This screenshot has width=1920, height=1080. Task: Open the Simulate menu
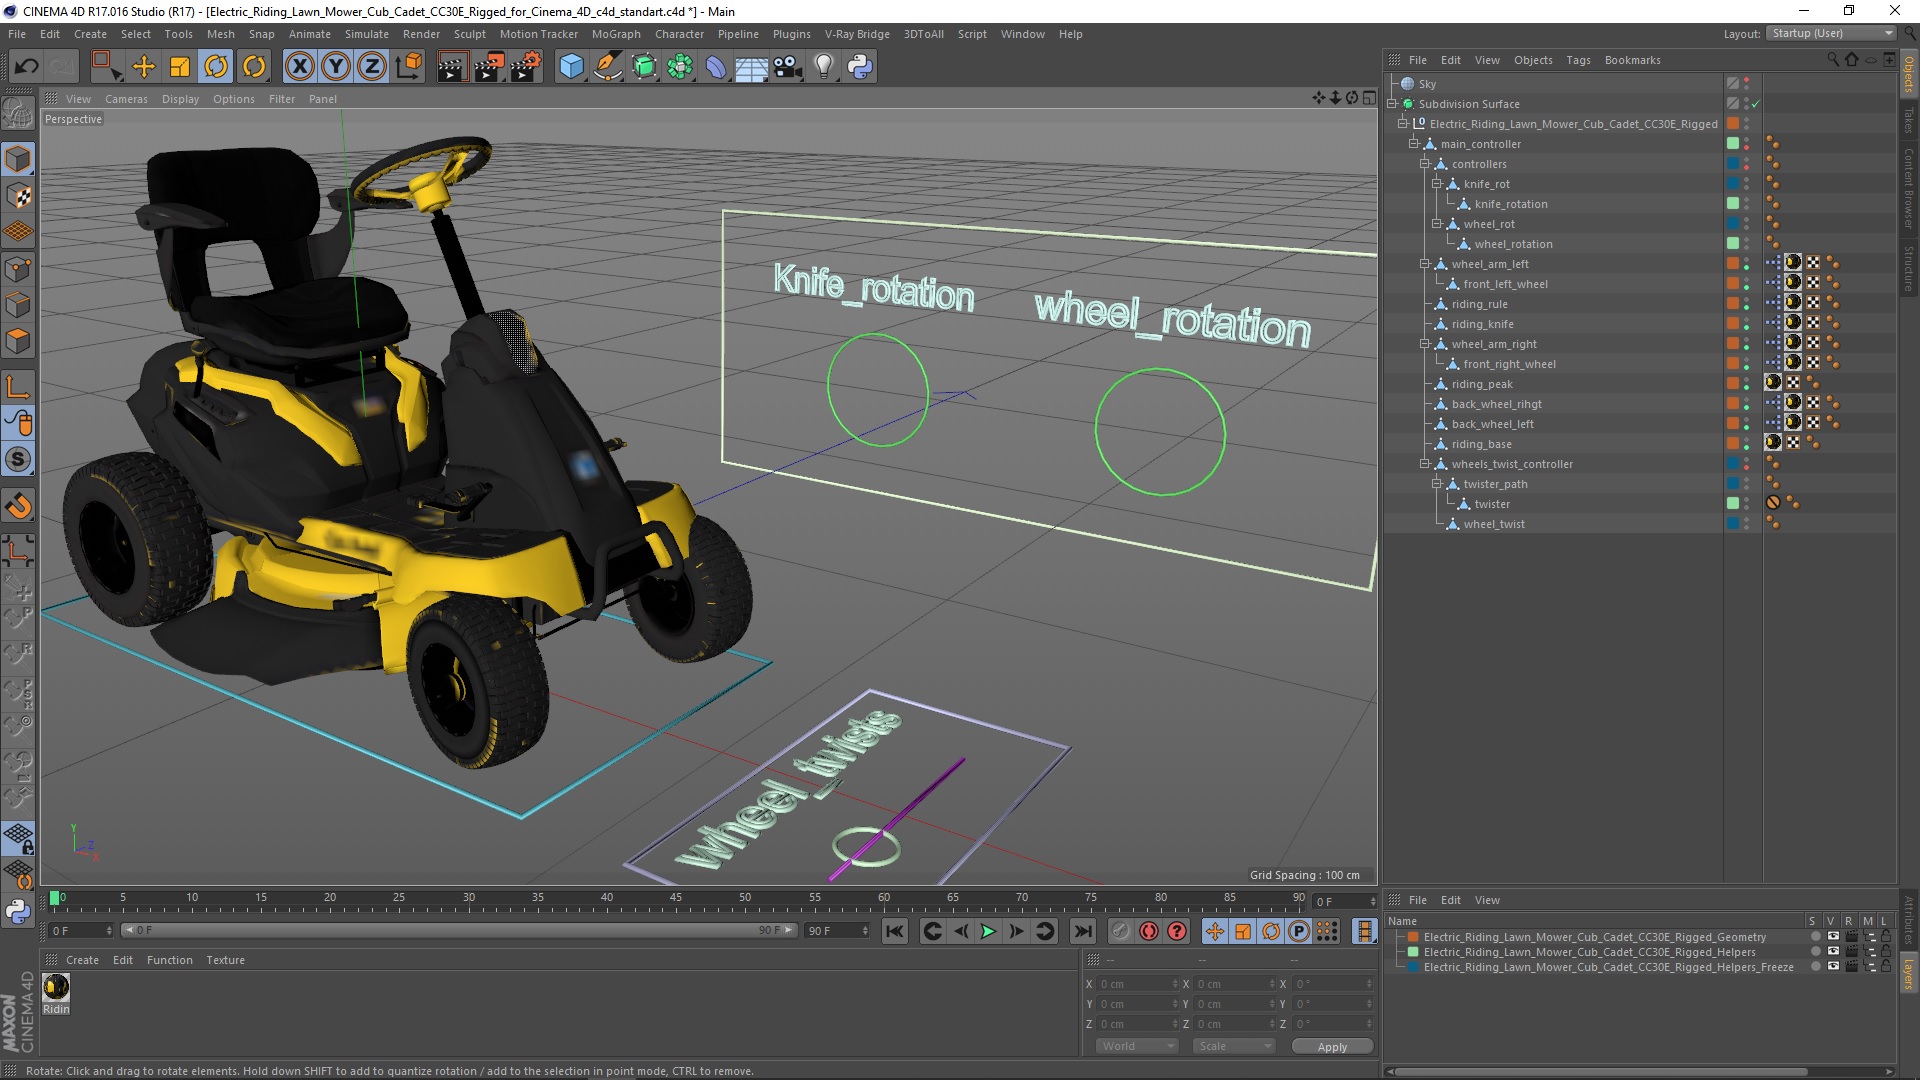pos(367,34)
